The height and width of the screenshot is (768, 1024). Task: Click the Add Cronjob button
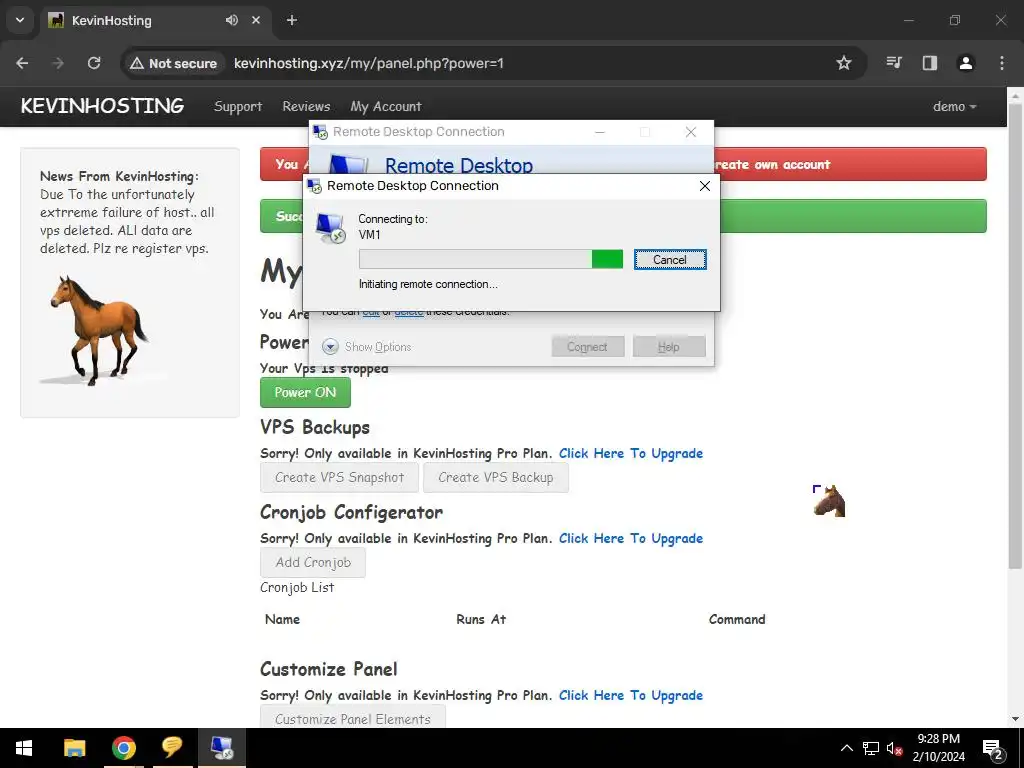point(313,562)
